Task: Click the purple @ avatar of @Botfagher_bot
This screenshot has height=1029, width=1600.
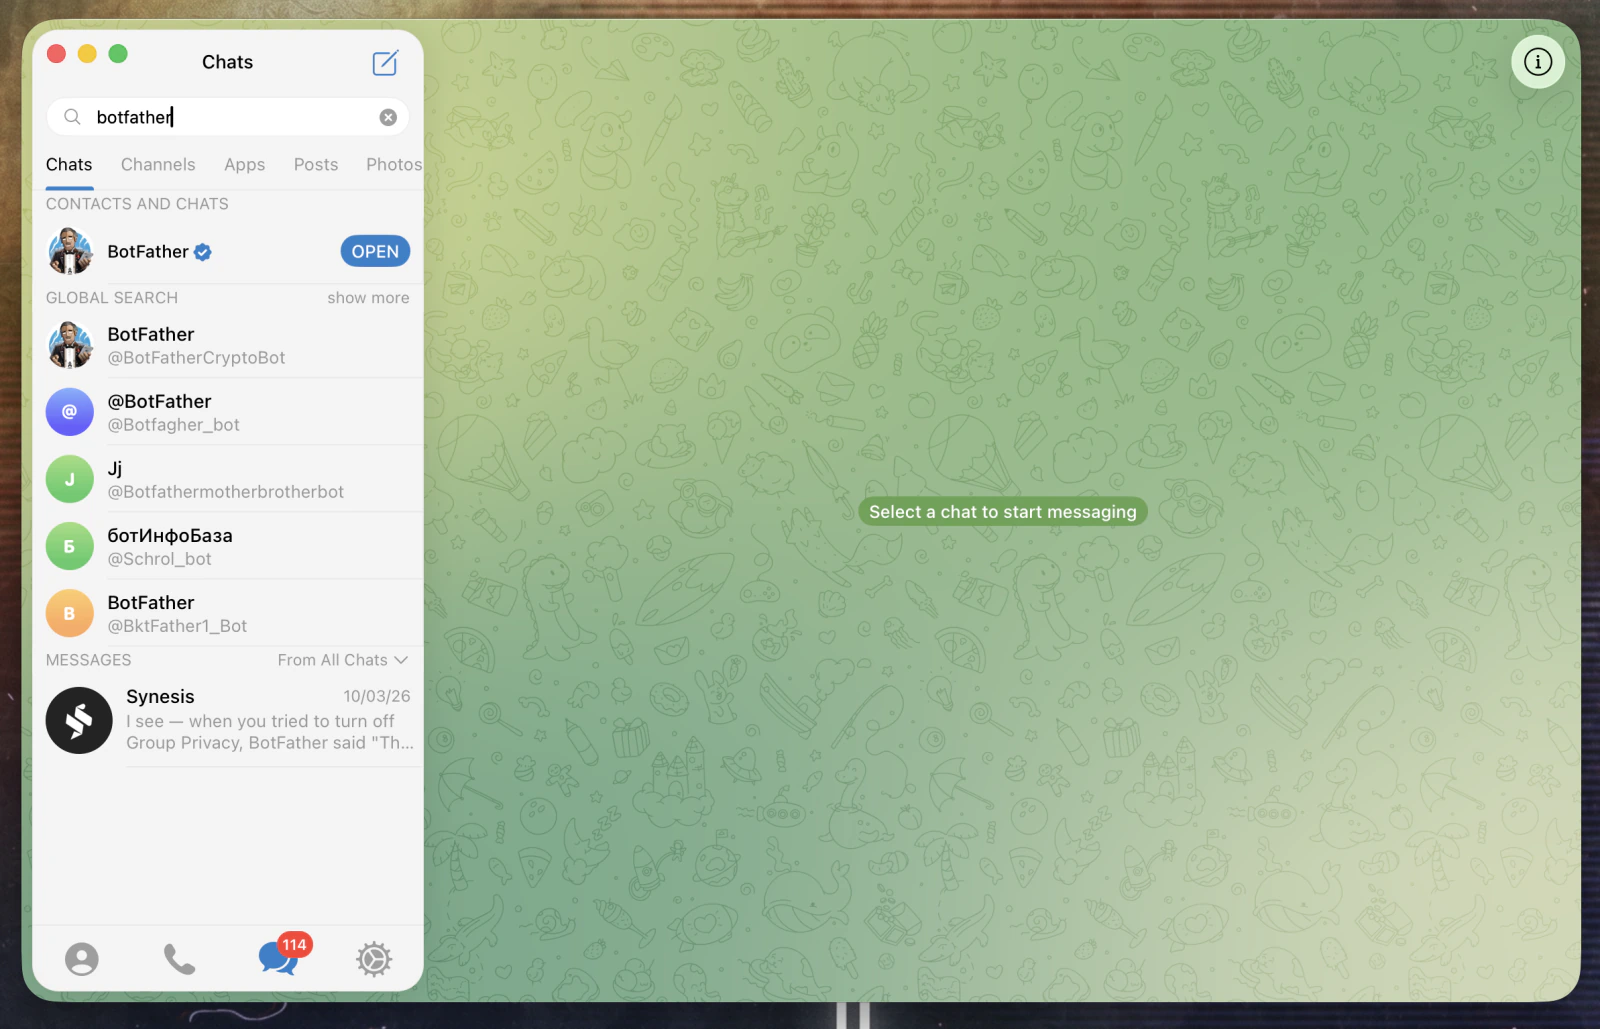Action: pos(70,412)
